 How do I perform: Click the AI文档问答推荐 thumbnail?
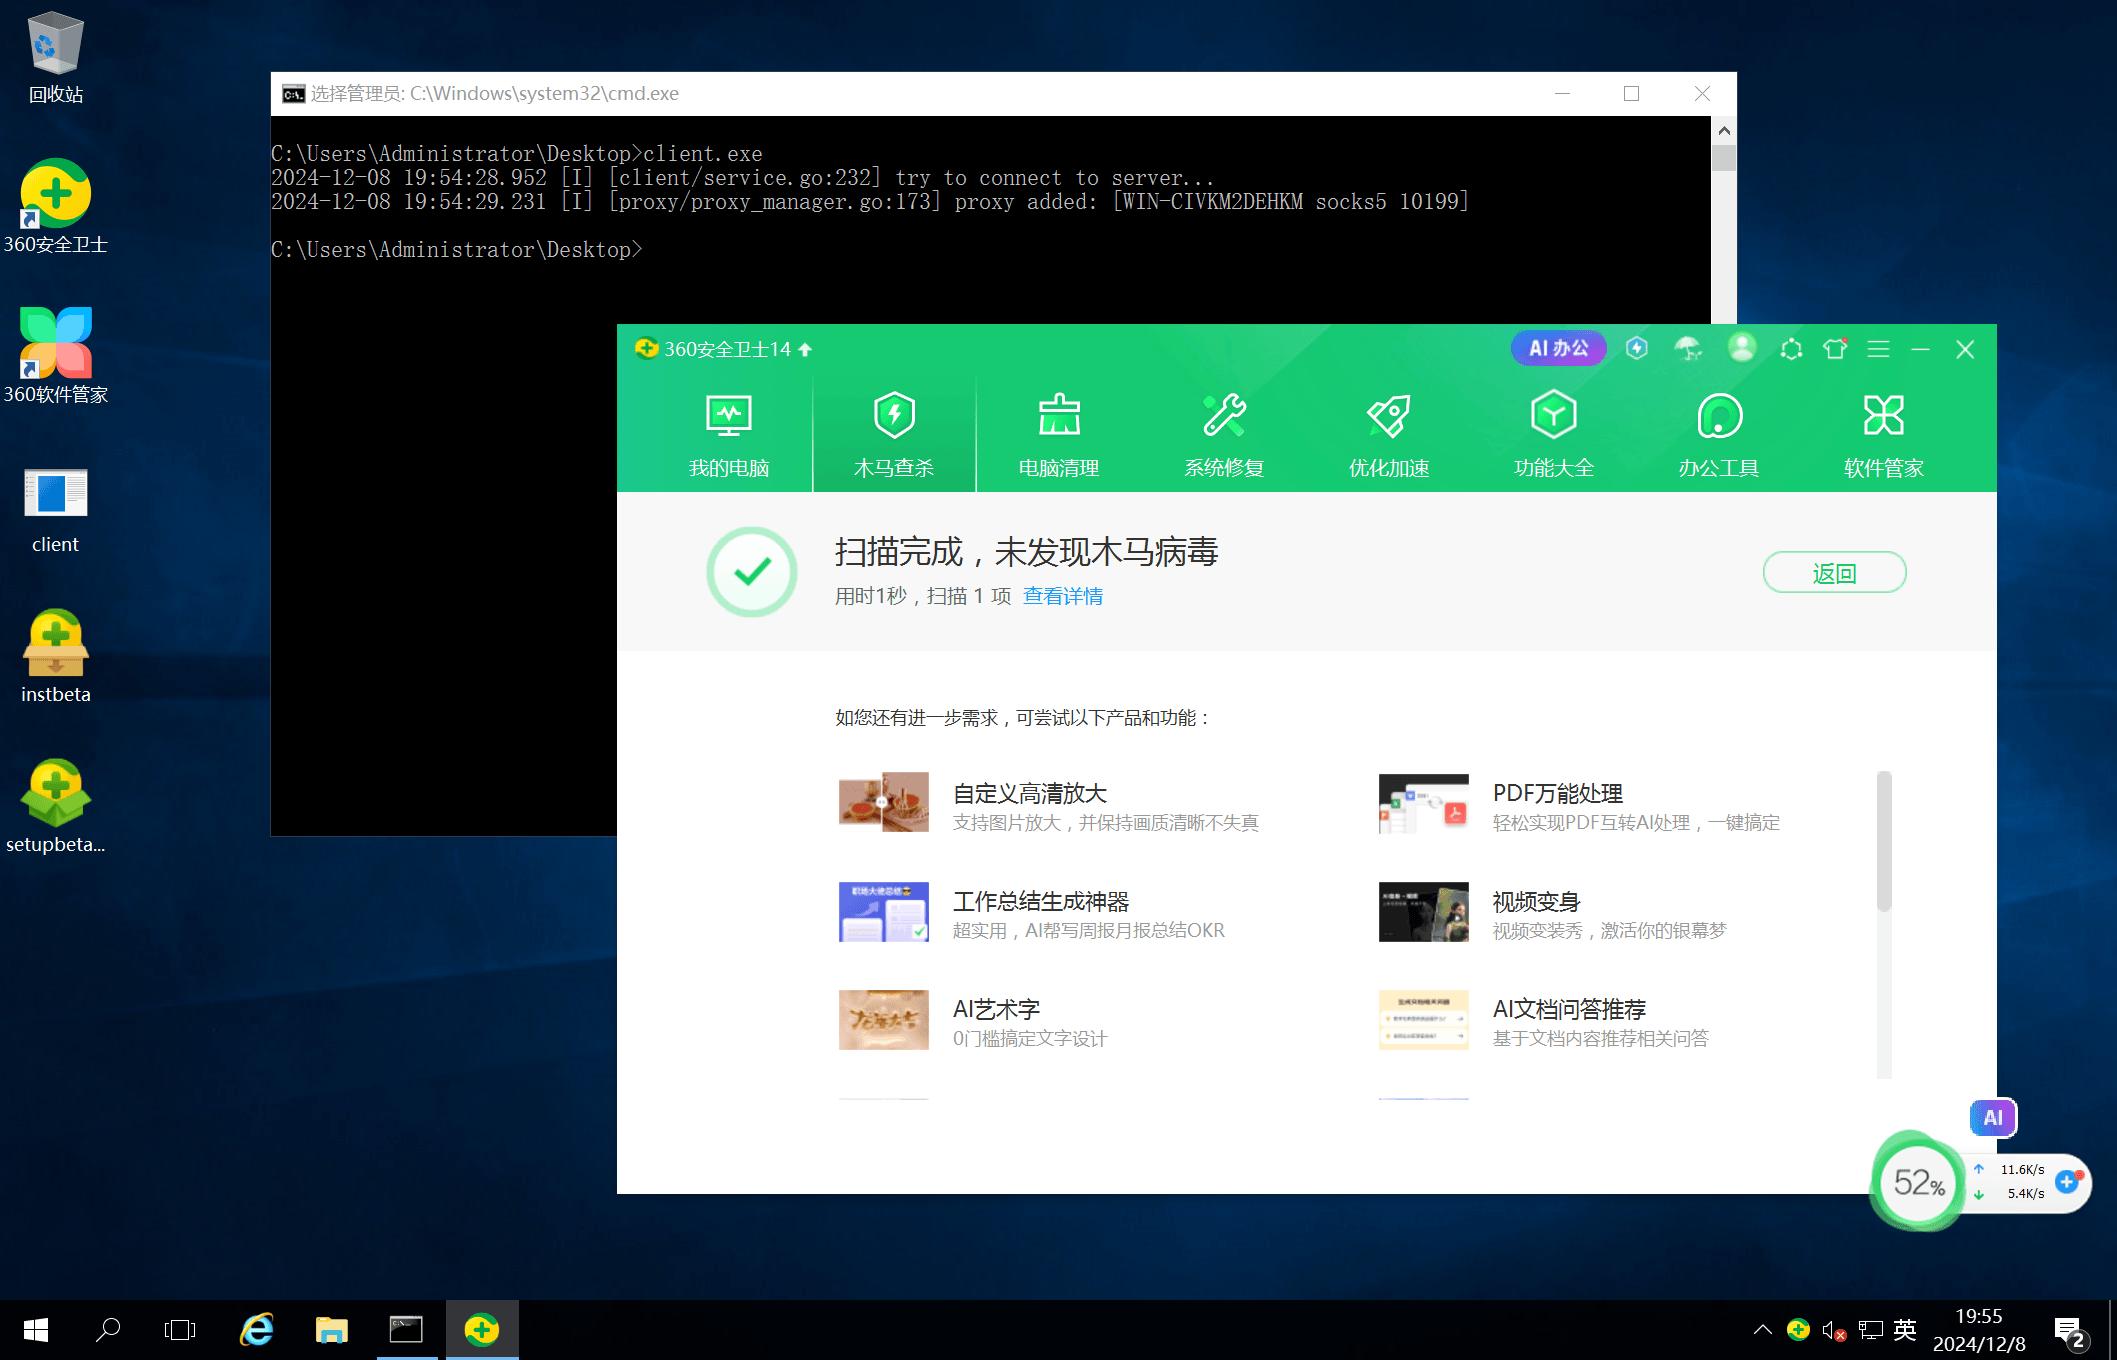pos(1424,1019)
